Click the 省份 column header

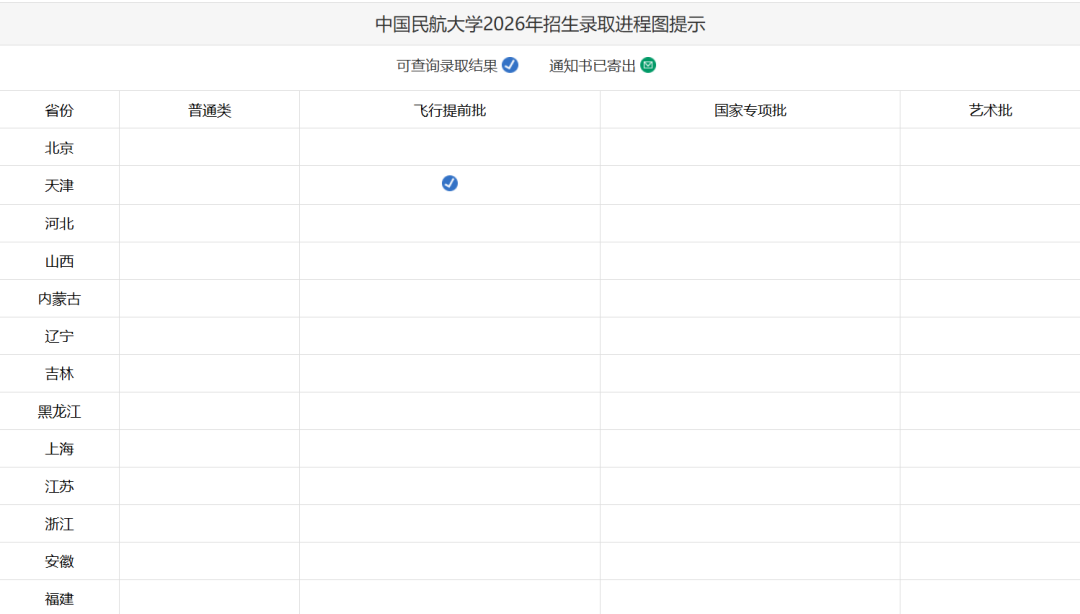click(x=59, y=110)
